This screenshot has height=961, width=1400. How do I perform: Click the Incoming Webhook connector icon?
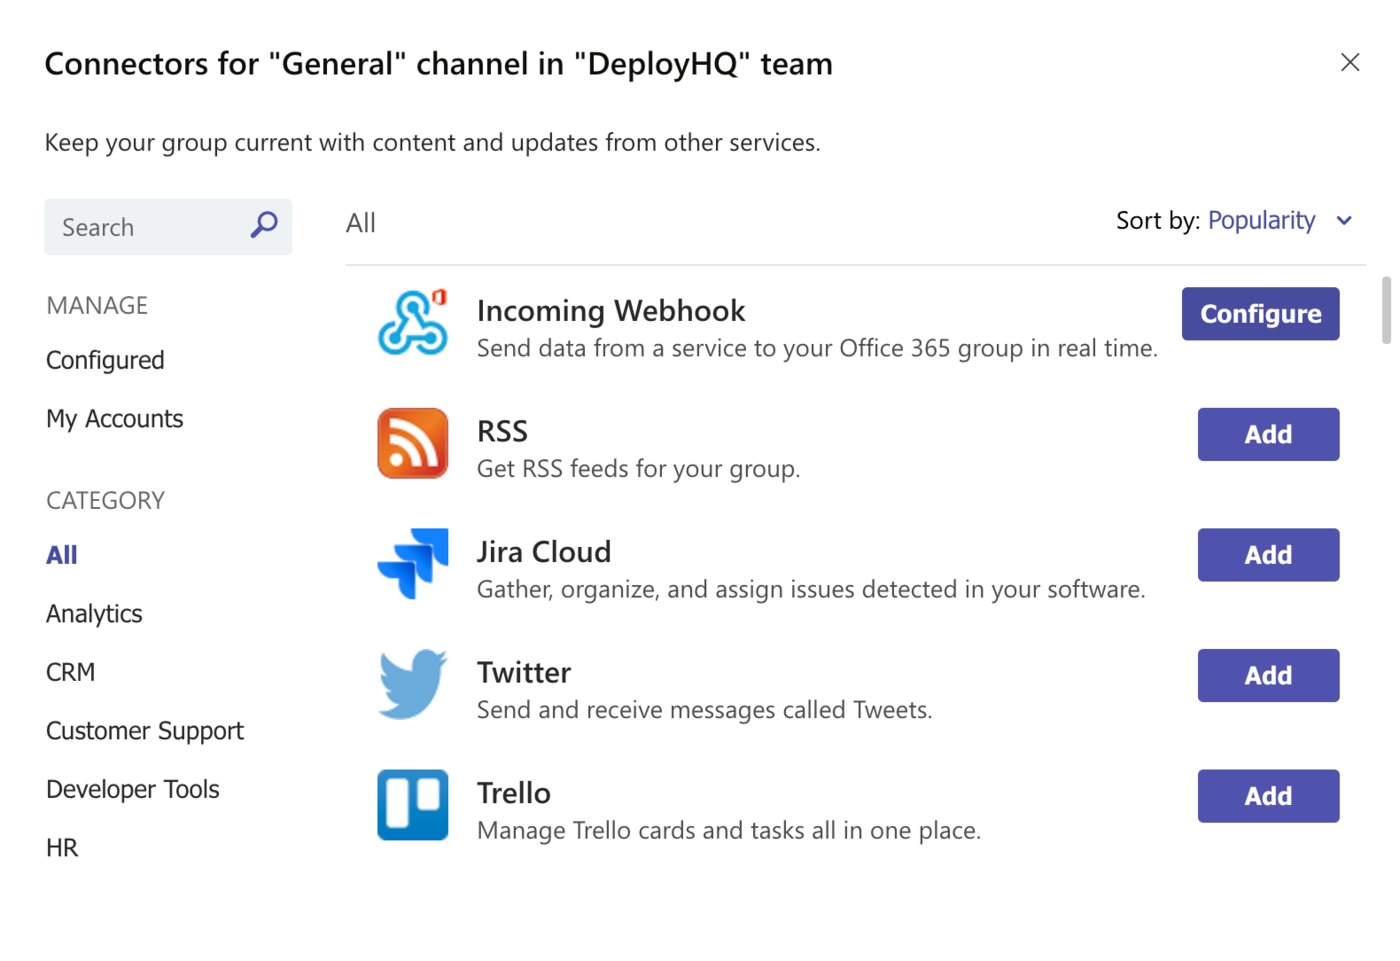tap(412, 323)
